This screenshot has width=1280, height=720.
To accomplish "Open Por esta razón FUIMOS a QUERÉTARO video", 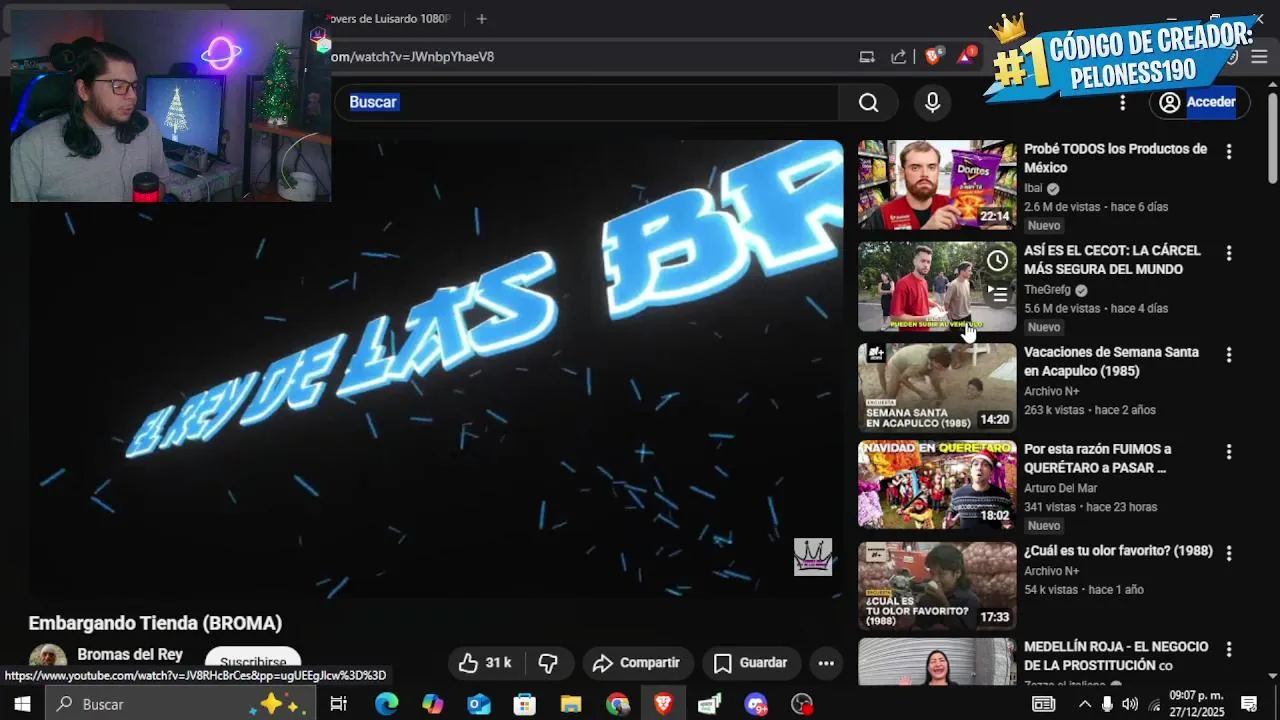I will (1097, 458).
